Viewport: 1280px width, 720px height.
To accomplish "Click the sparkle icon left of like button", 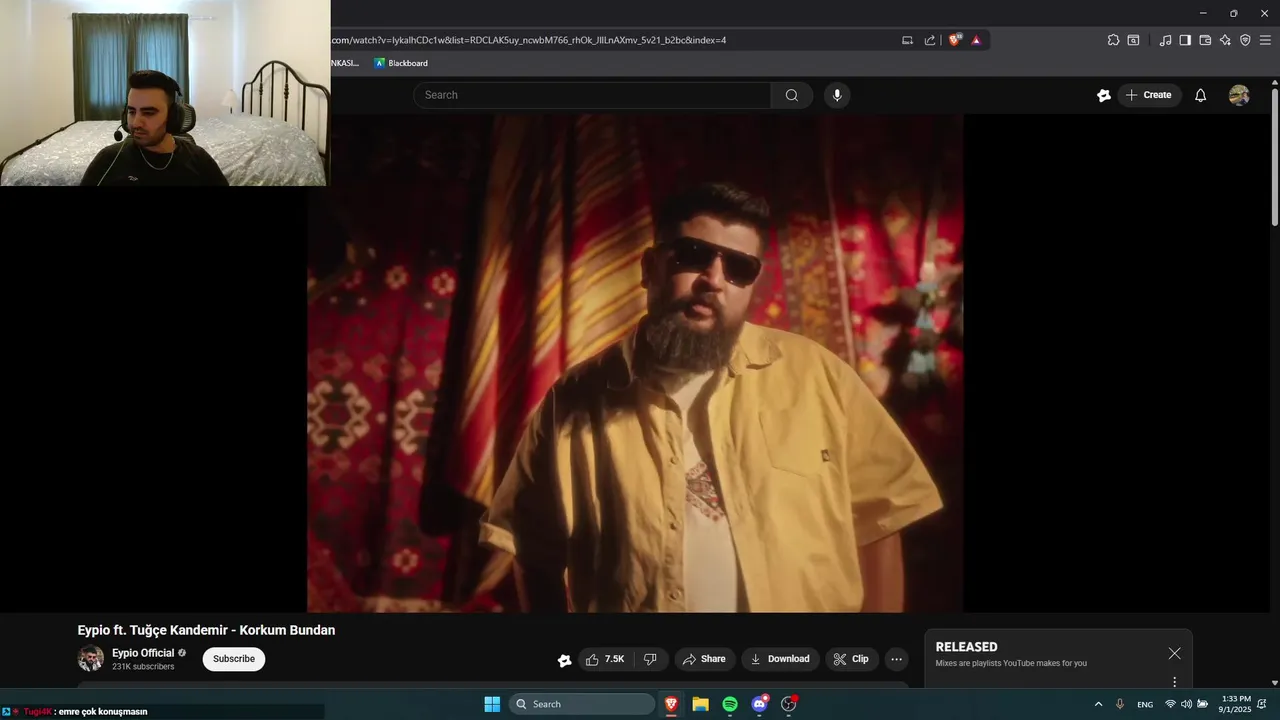I will pos(564,660).
